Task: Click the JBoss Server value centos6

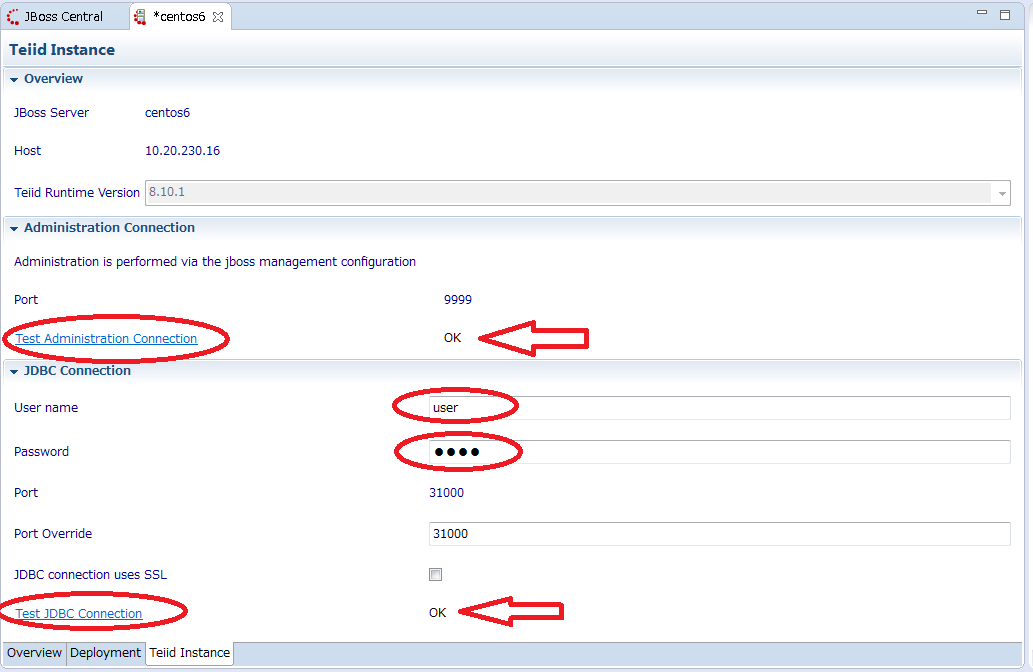Action: pos(167,113)
